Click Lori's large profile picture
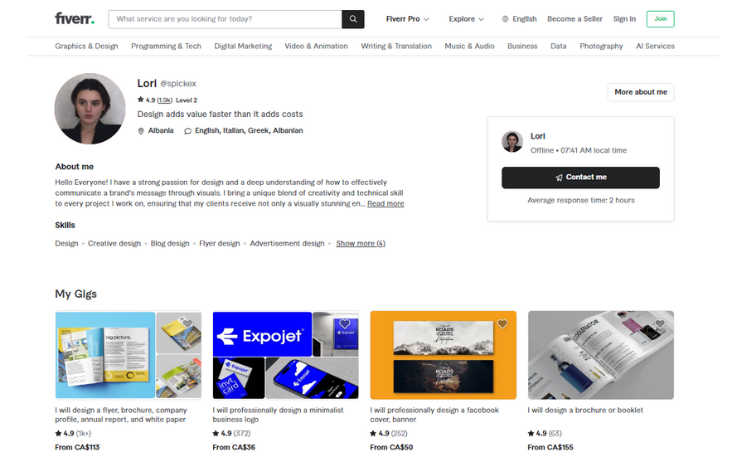This screenshot has height=465, width=746. click(90, 109)
